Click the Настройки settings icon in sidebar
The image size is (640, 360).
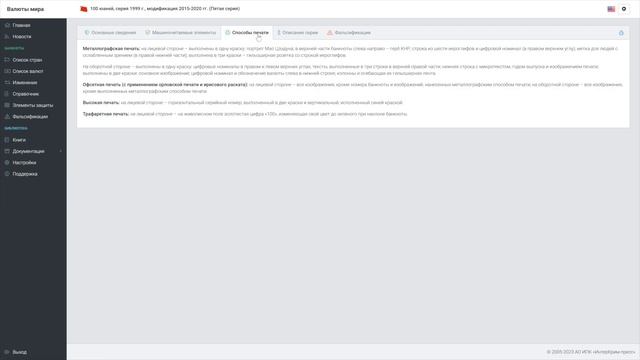pos(7,162)
